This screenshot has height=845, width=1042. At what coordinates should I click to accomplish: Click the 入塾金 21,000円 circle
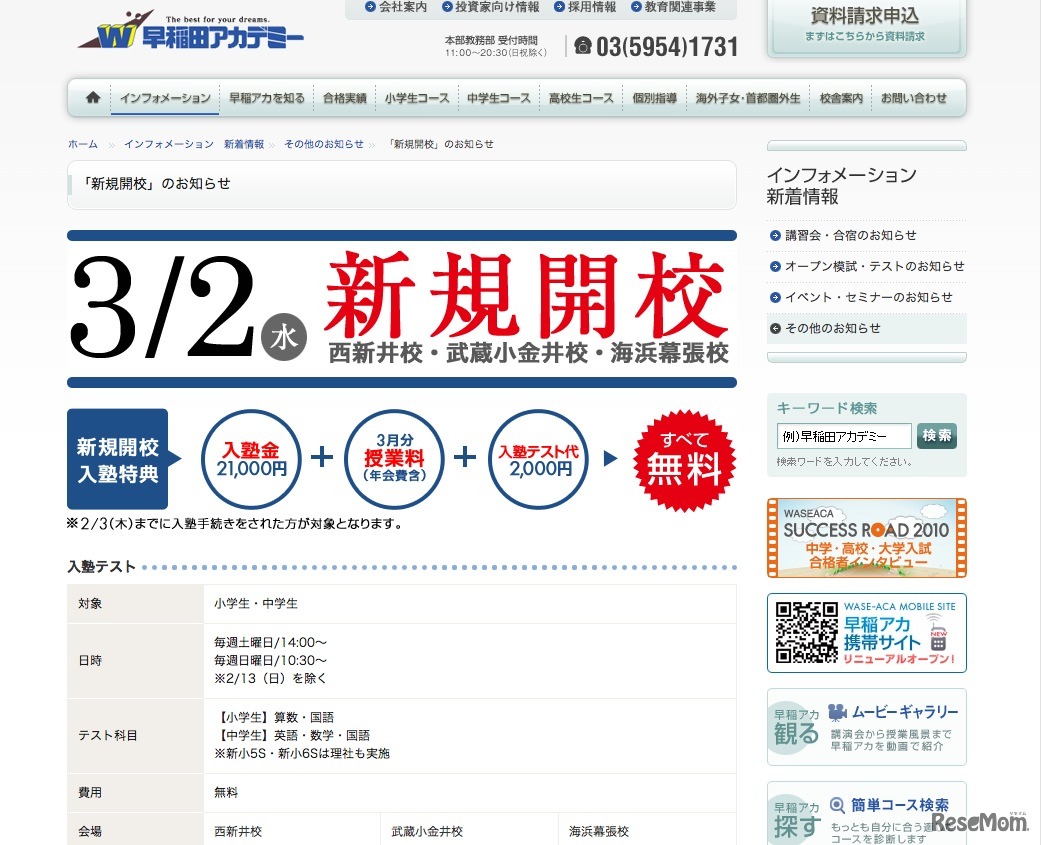251,459
